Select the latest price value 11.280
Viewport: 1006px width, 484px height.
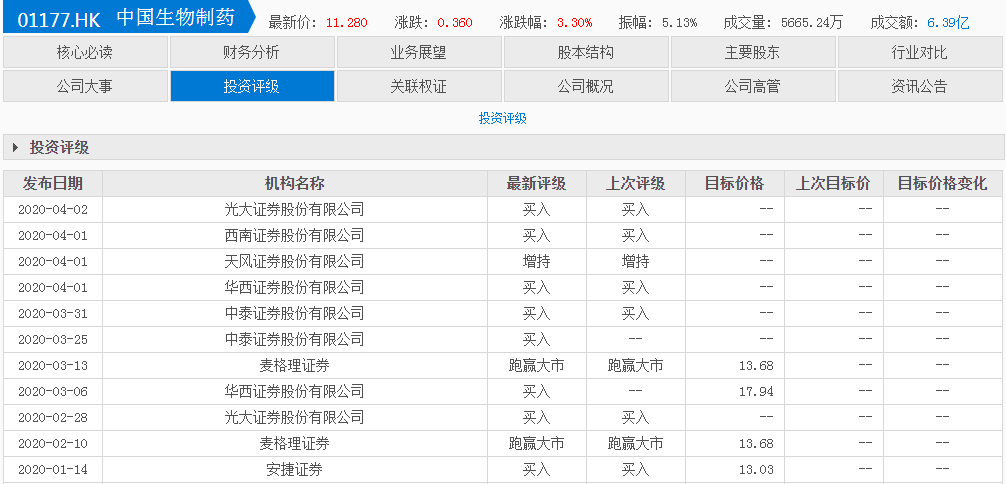346,23
